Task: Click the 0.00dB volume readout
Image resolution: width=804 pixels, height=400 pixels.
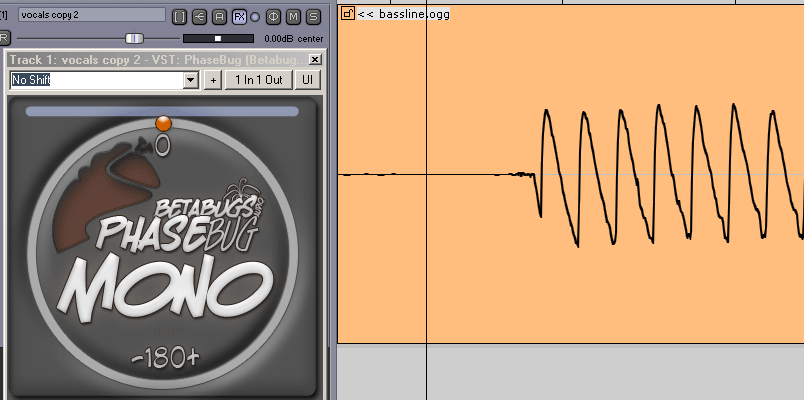Action: point(279,39)
